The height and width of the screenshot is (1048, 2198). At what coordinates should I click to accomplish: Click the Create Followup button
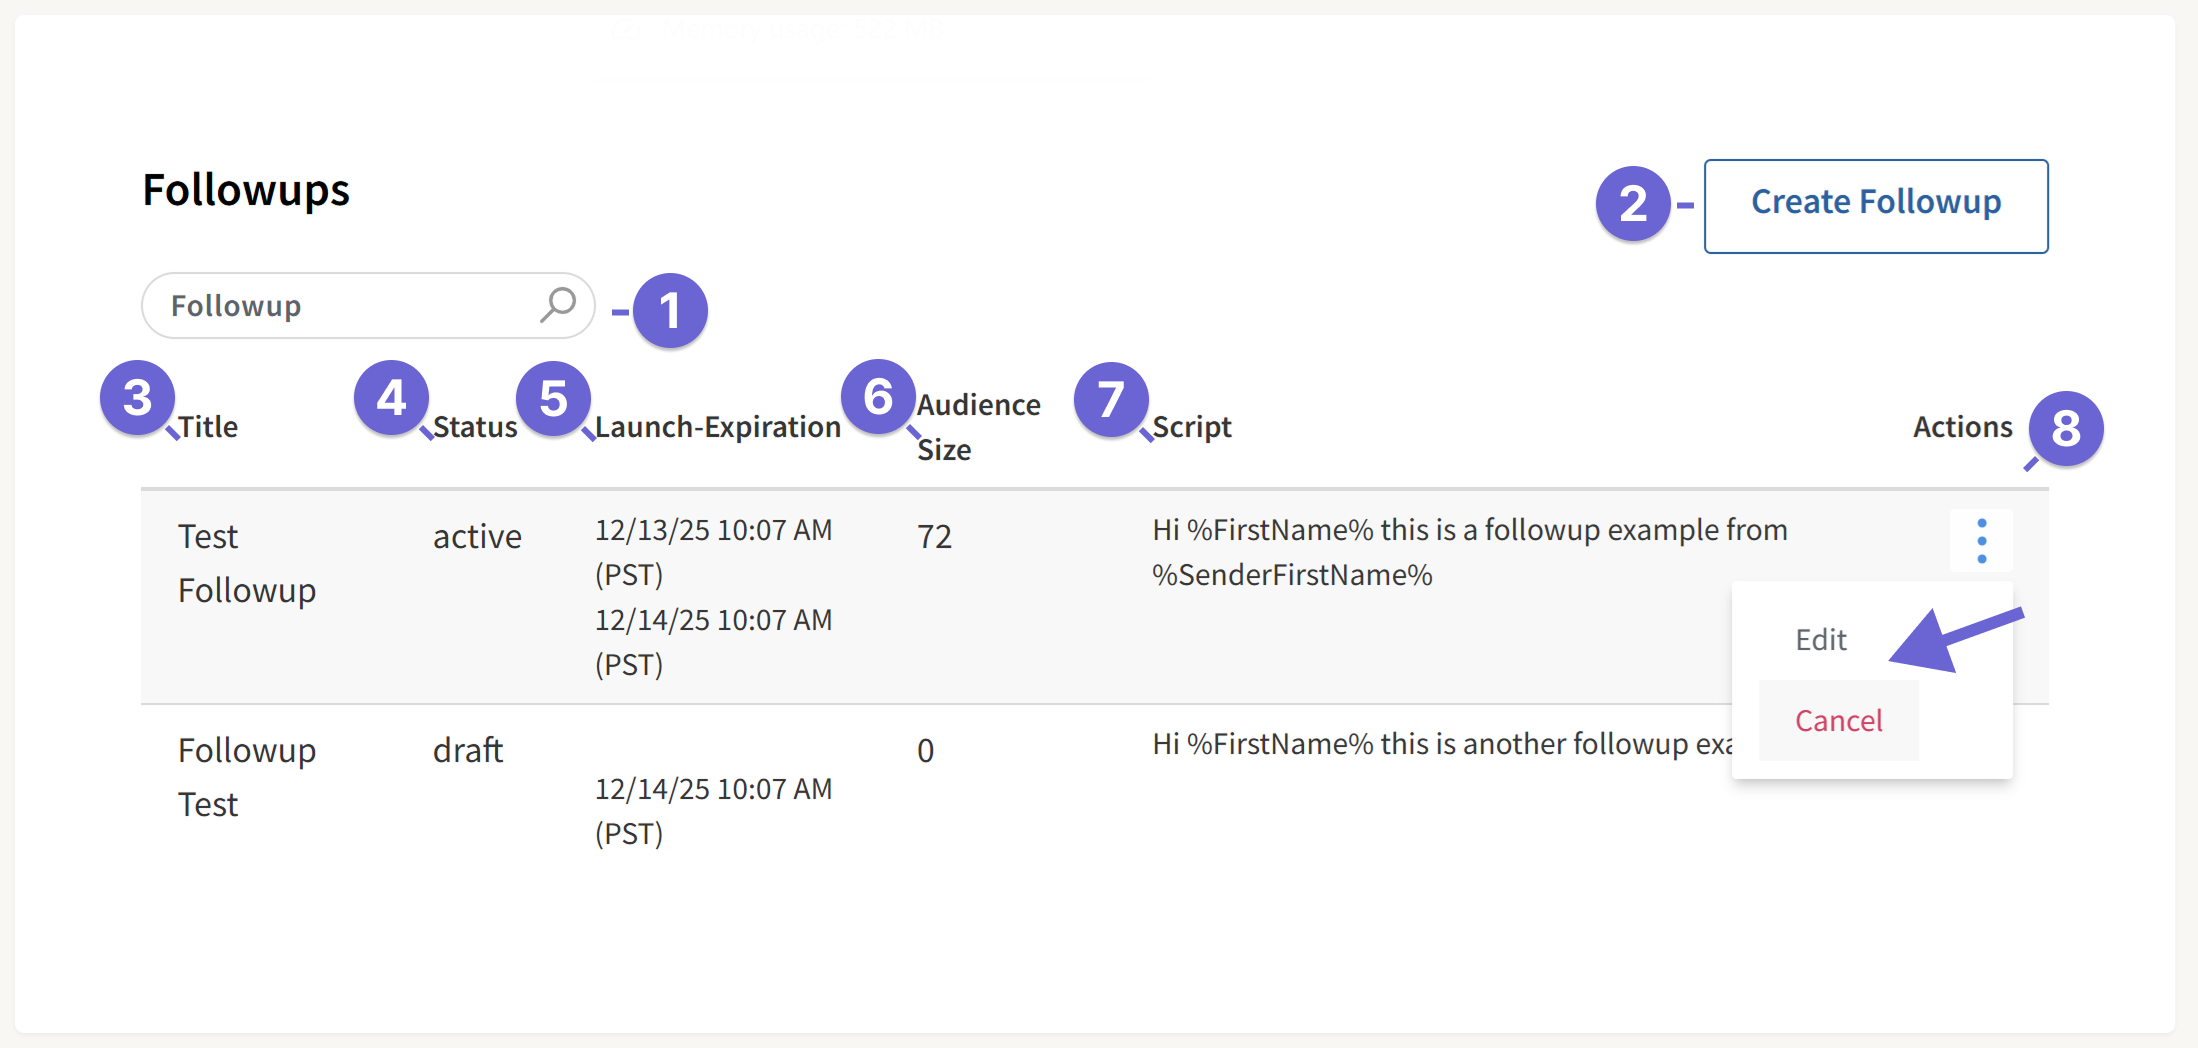tap(1875, 203)
